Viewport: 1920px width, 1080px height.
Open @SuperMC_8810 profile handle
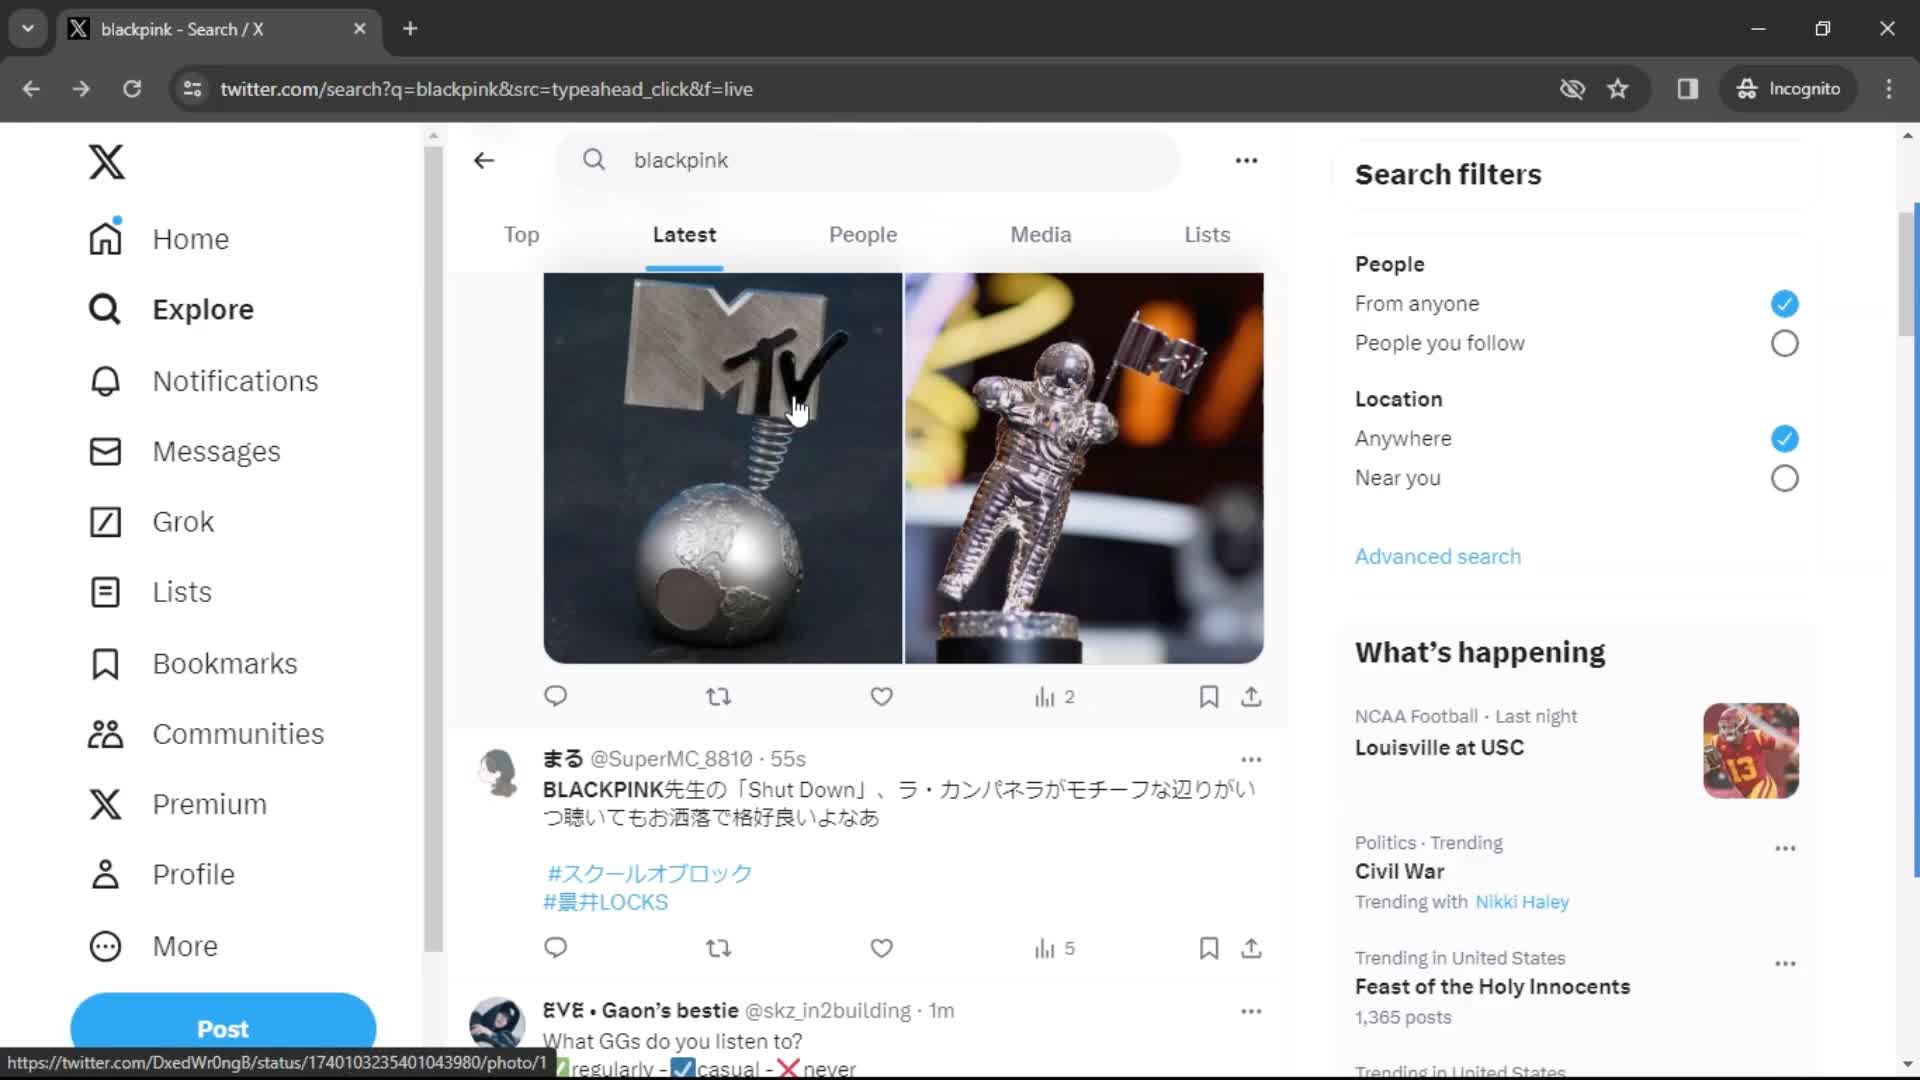point(671,759)
